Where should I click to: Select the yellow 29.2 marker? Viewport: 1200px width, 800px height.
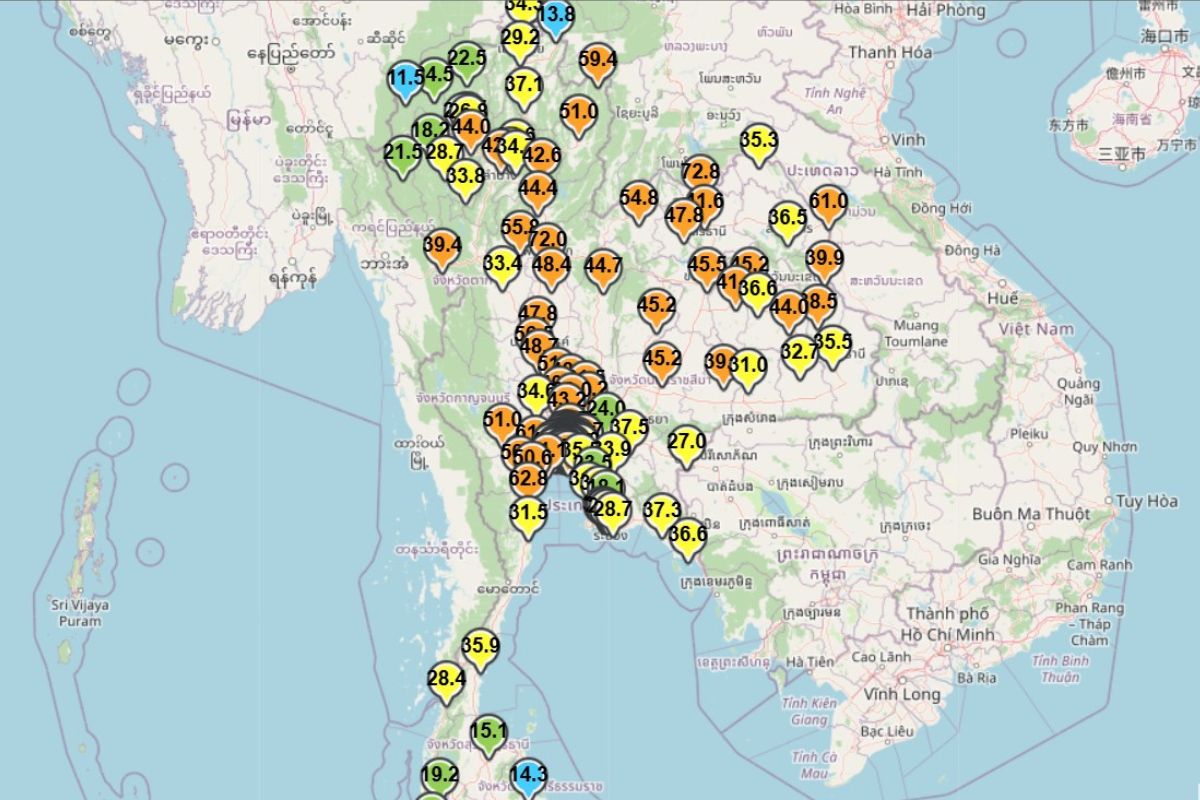point(520,43)
